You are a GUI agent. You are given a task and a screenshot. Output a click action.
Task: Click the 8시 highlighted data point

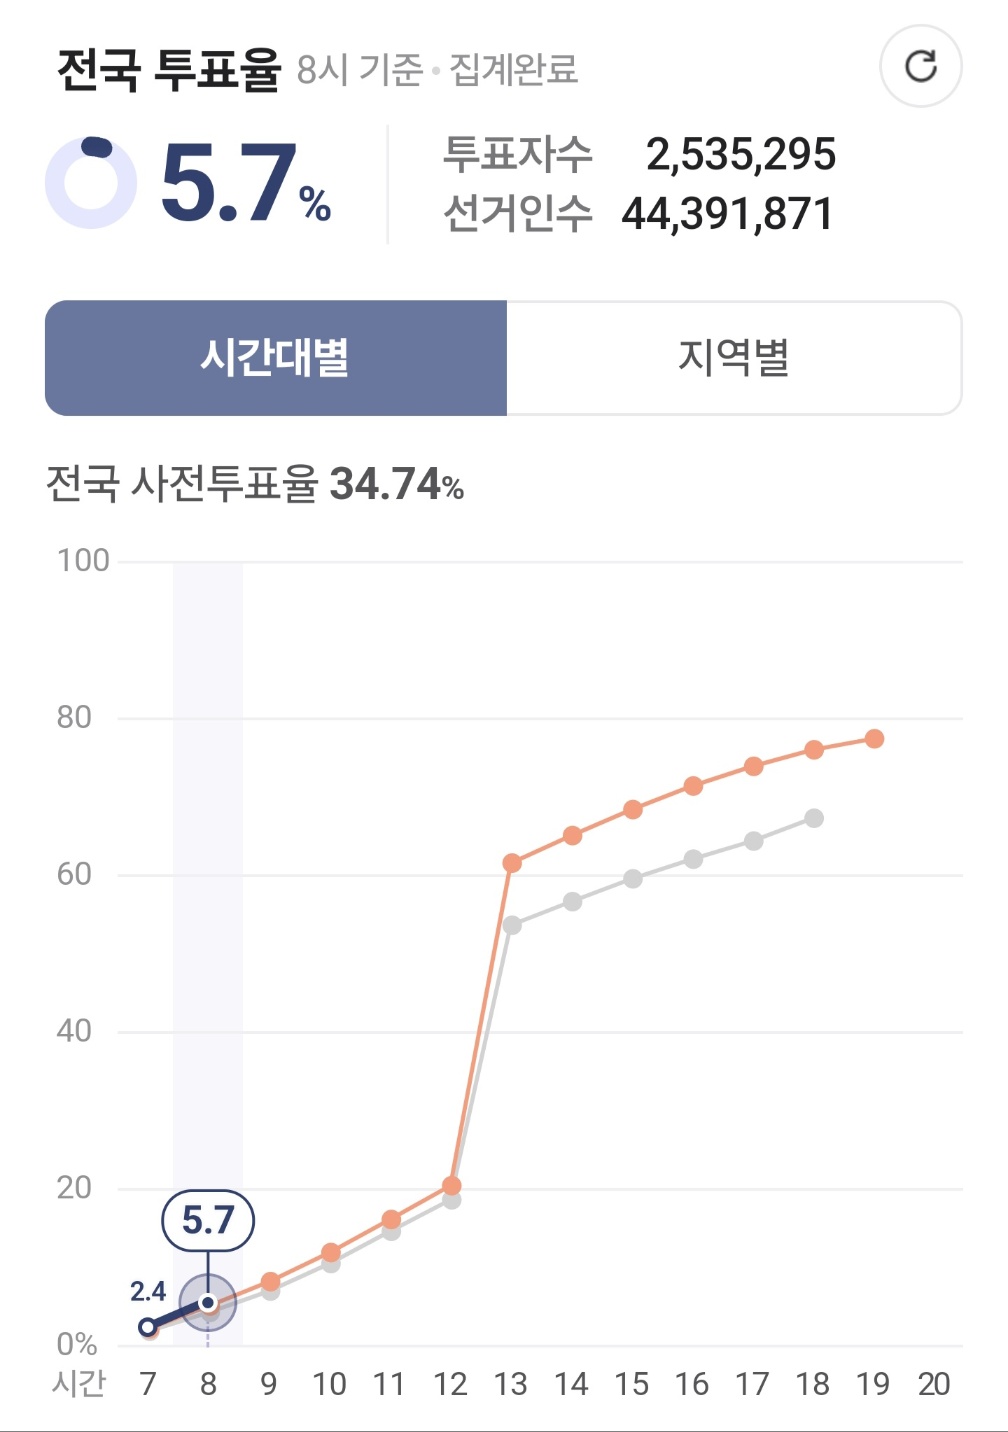(208, 1303)
